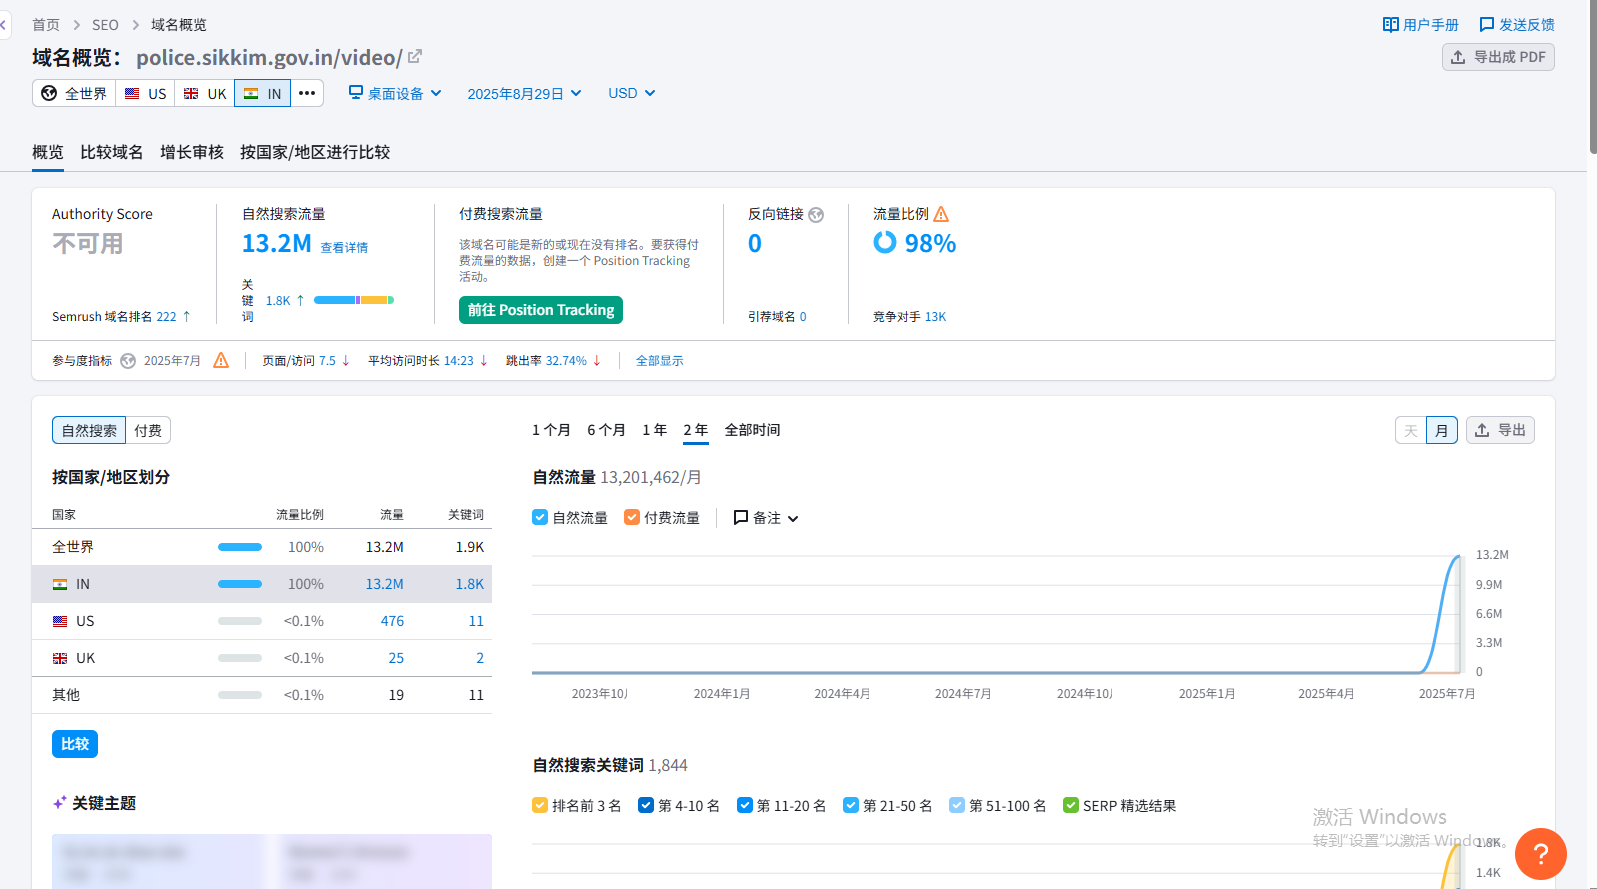Switch to the 比较域名 tab
The height and width of the screenshot is (889, 1597).
pyautogui.click(x=111, y=152)
